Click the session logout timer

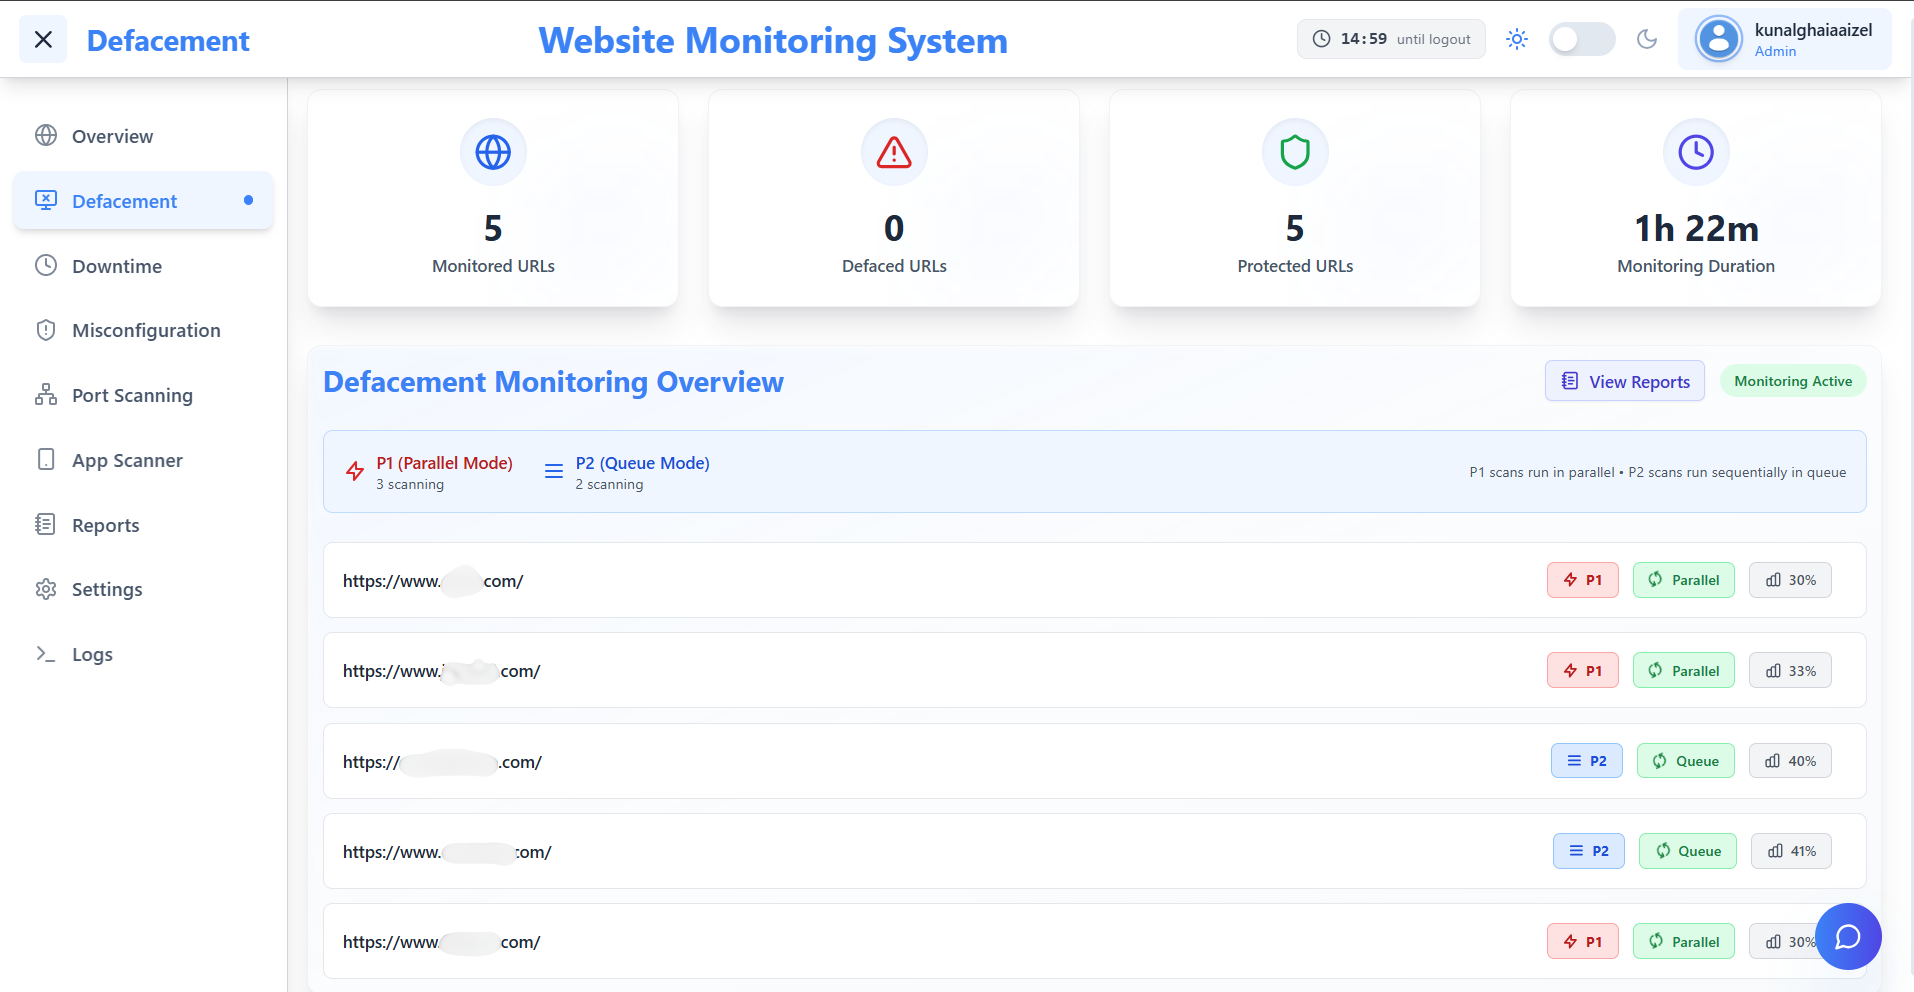click(x=1391, y=39)
